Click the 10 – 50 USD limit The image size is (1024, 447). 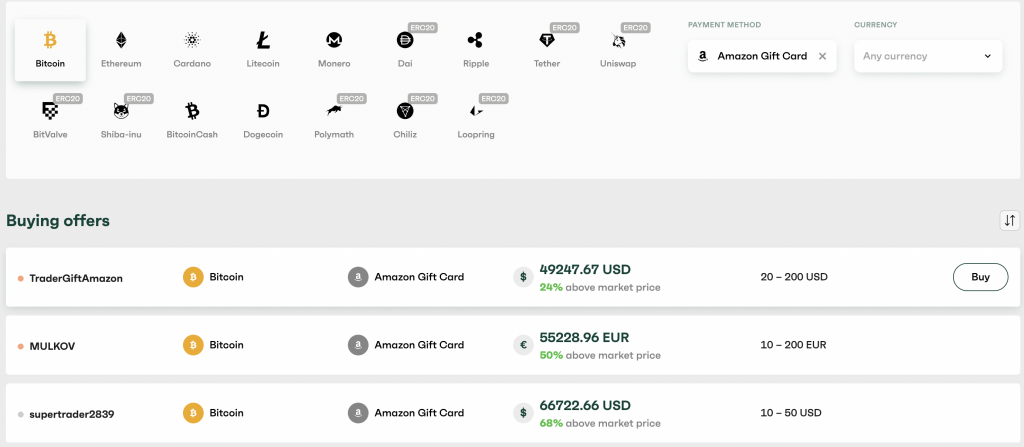791,413
